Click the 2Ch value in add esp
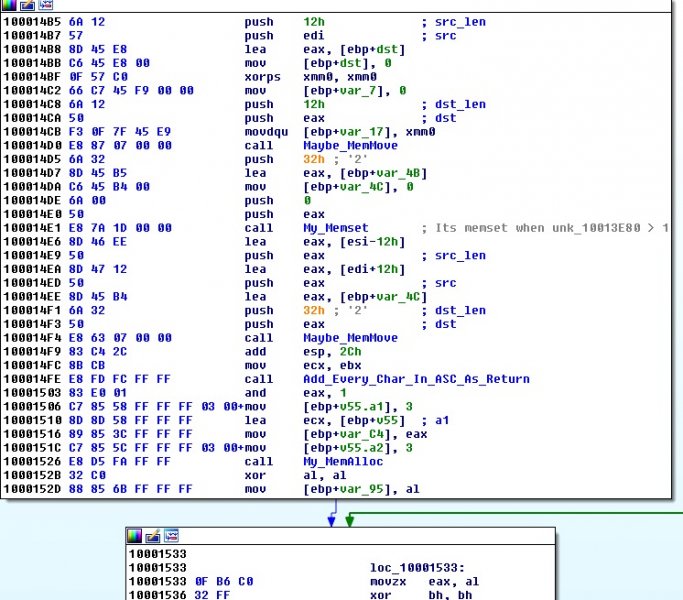 [350, 352]
